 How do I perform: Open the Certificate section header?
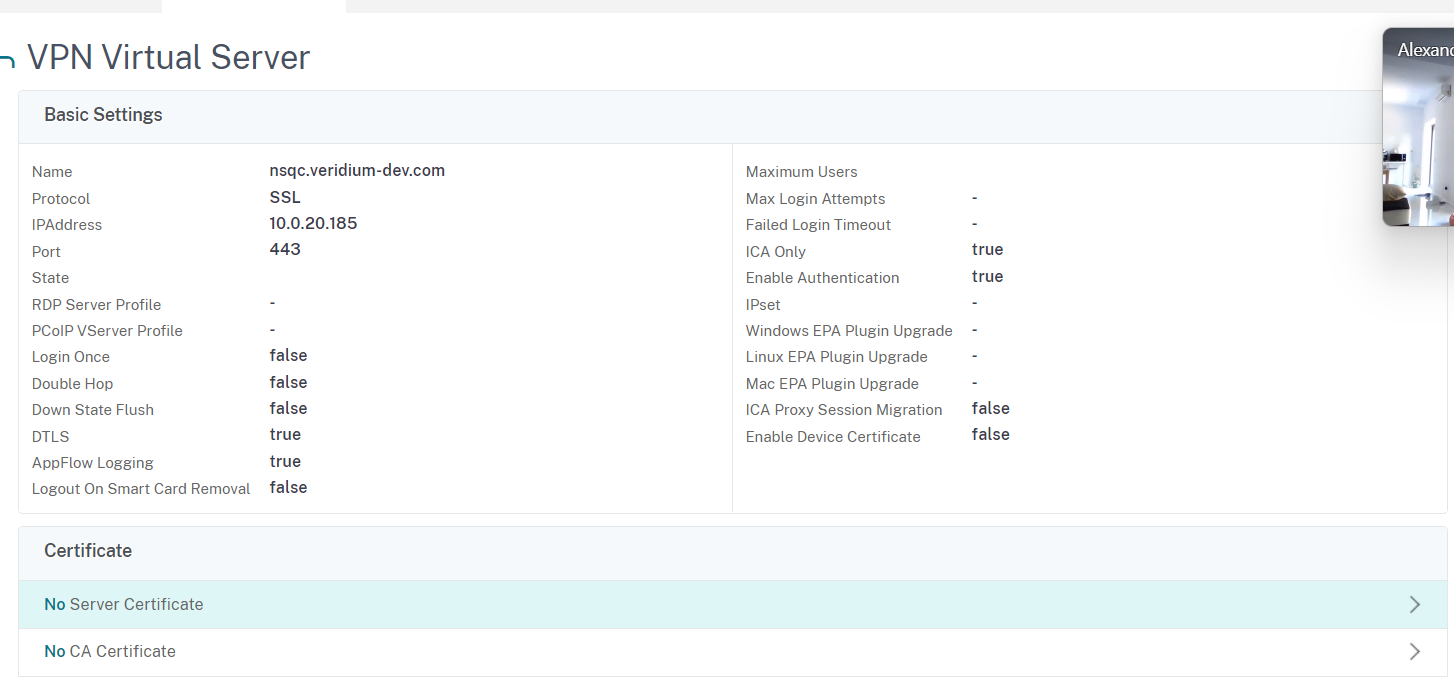[88, 551]
